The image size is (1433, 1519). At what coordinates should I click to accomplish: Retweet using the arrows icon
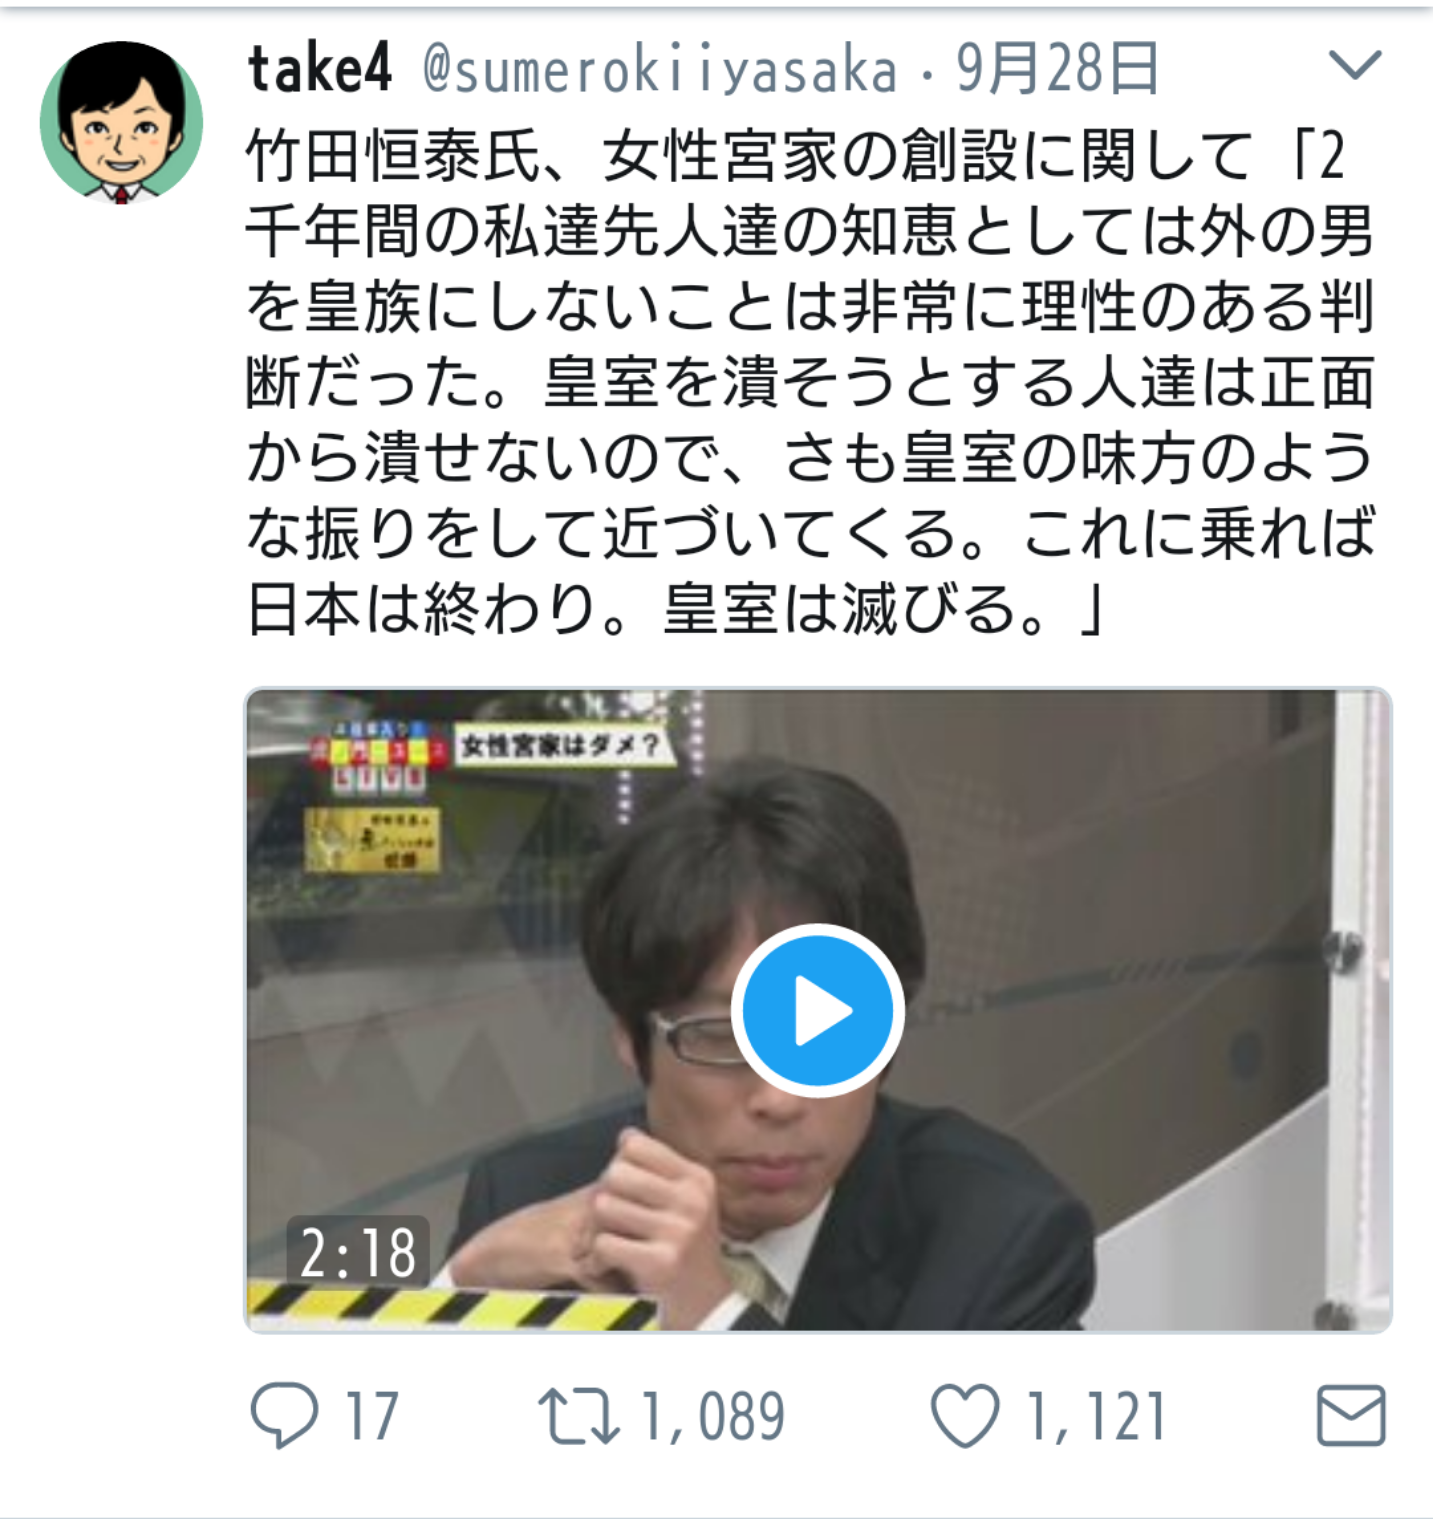(x=578, y=1416)
